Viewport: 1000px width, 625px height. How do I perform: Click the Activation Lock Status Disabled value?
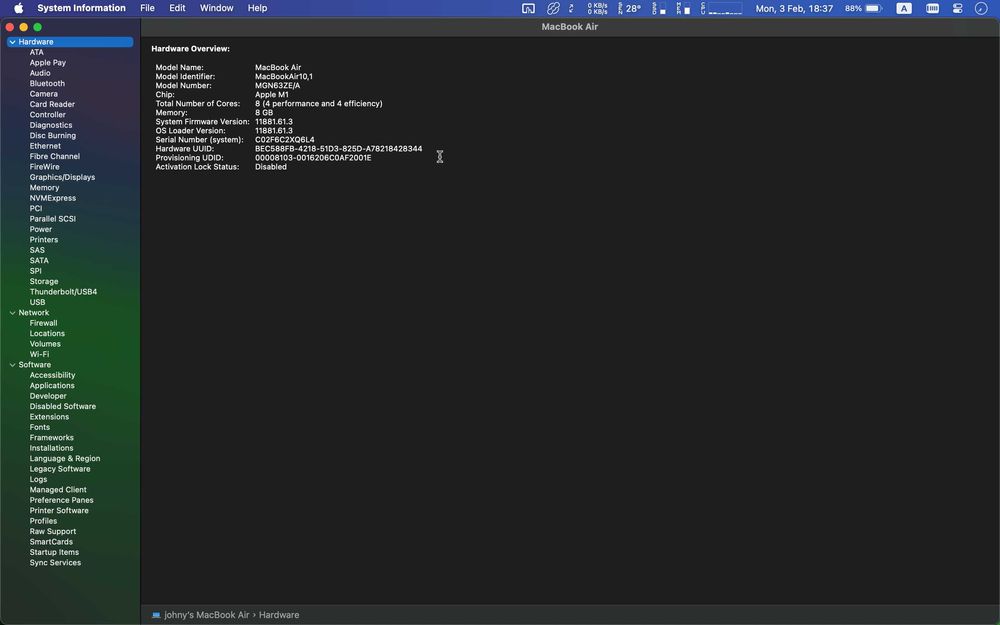(x=270, y=167)
